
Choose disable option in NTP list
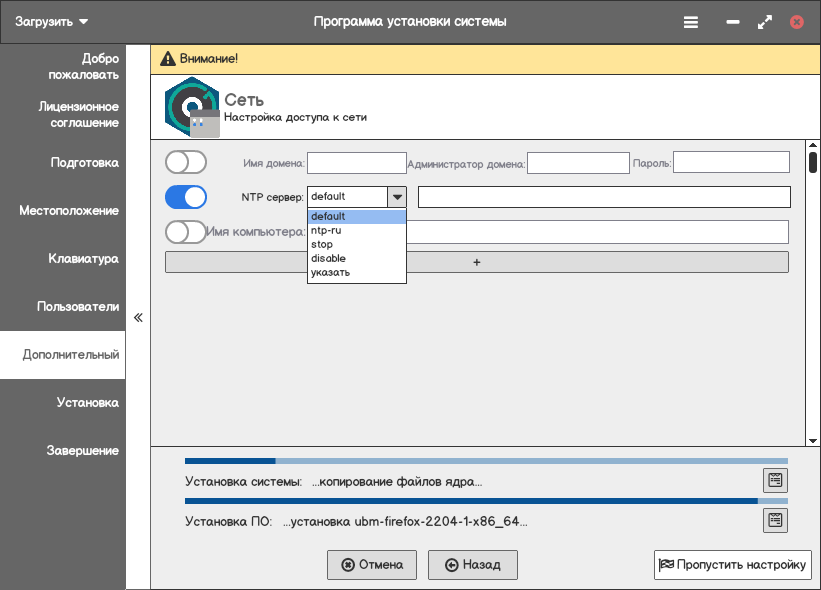pyautogui.click(x=356, y=258)
